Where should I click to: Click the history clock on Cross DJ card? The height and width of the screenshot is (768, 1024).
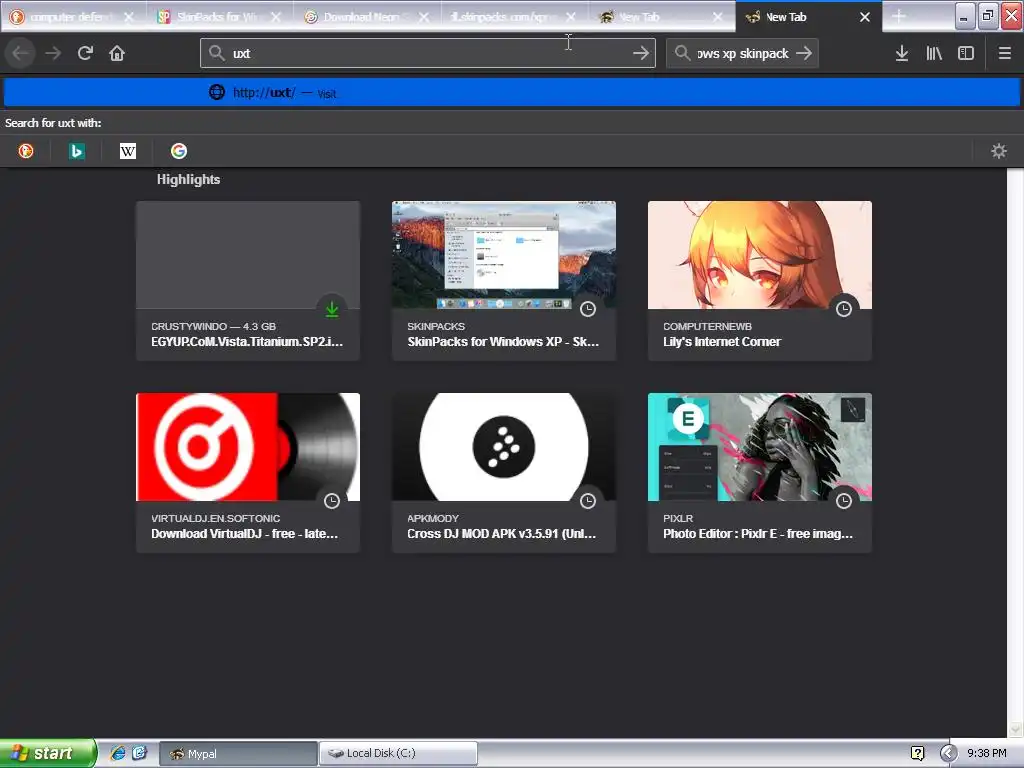pyautogui.click(x=588, y=501)
